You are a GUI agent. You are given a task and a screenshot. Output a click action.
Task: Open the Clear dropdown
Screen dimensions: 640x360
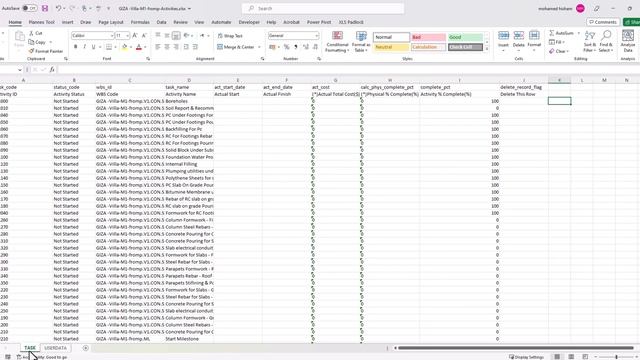pos(558,51)
